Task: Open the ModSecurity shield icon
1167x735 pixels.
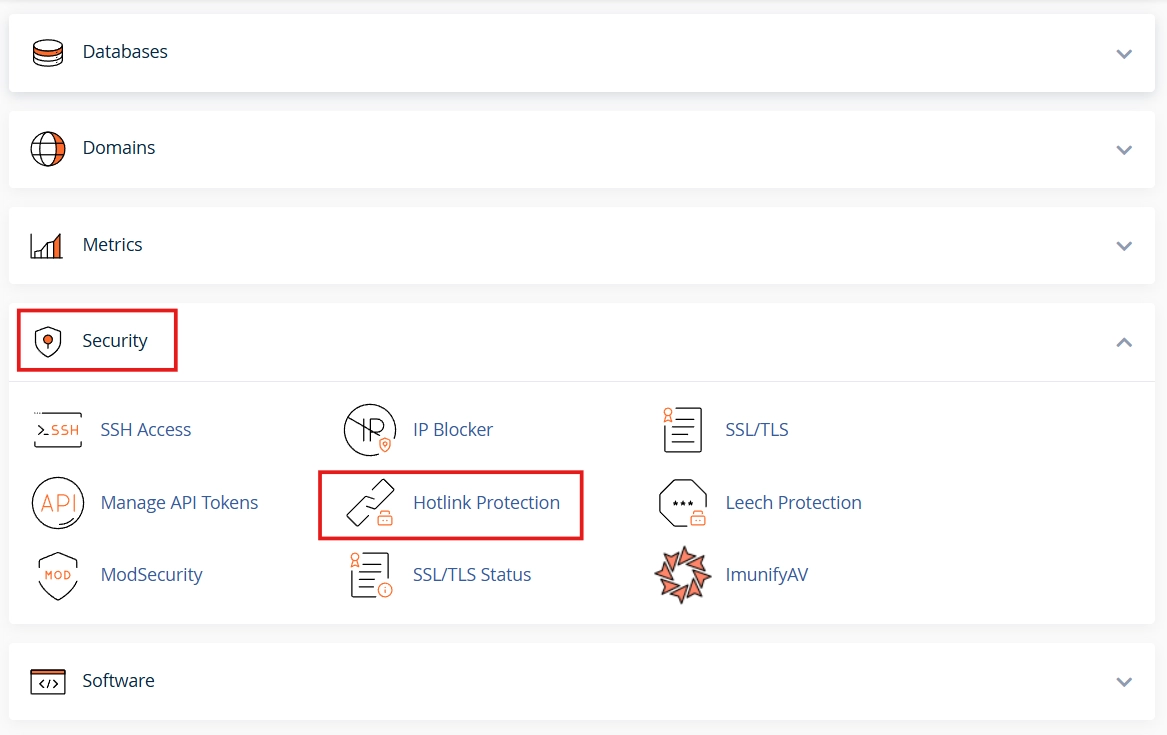Action: pos(58,575)
